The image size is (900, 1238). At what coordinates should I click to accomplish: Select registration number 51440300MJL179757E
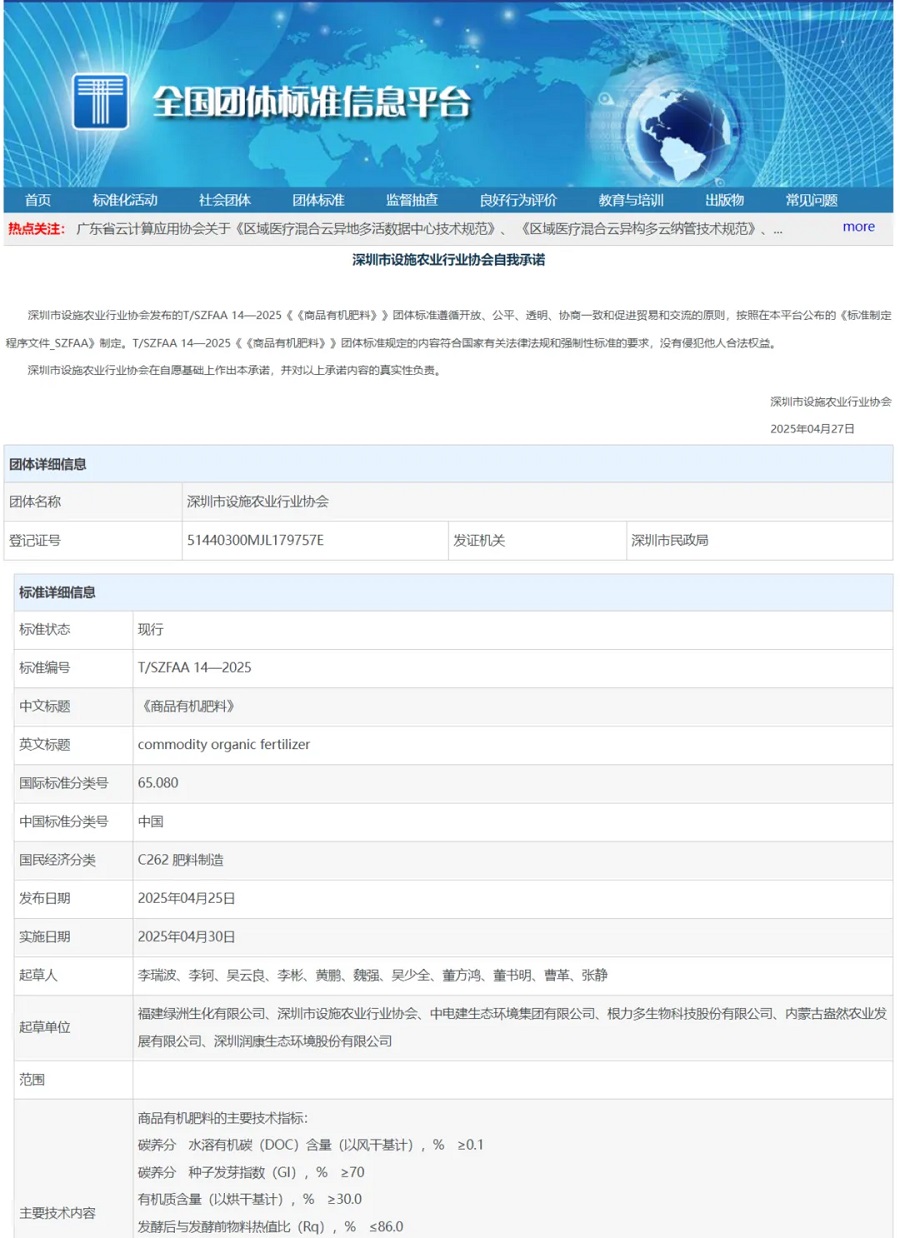pyautogui.click(x=255, y=540)
